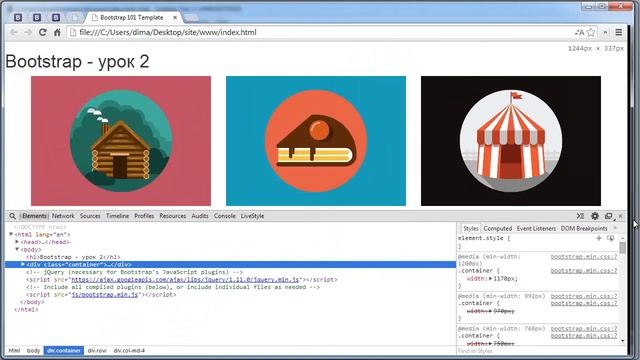640x360 pixels.
Task: Add a new style rule with plus icon
Action: (x=599, y=238)
